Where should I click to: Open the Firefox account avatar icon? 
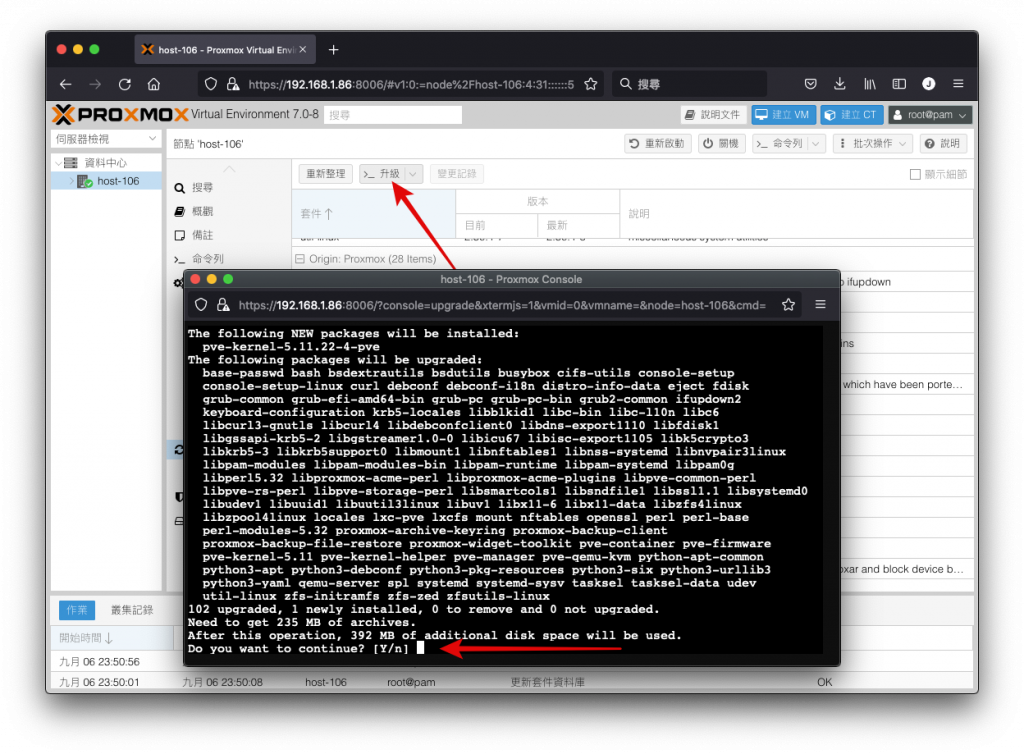[929, 84]
